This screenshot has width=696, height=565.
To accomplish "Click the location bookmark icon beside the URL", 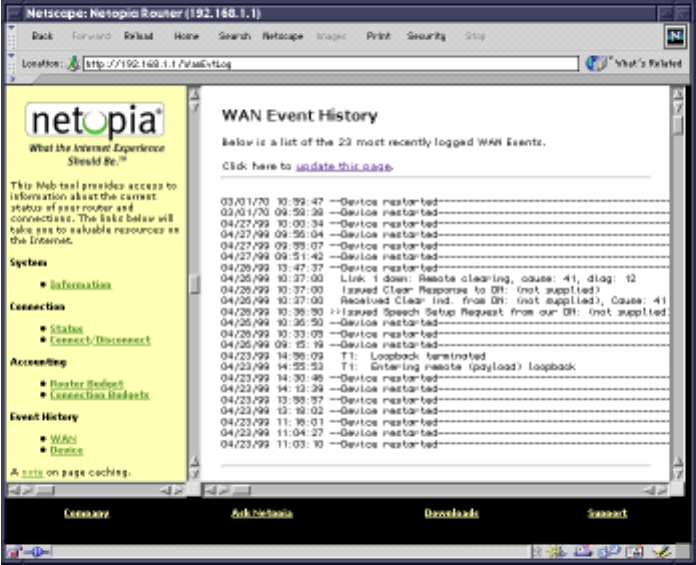I will click(73, 63).
